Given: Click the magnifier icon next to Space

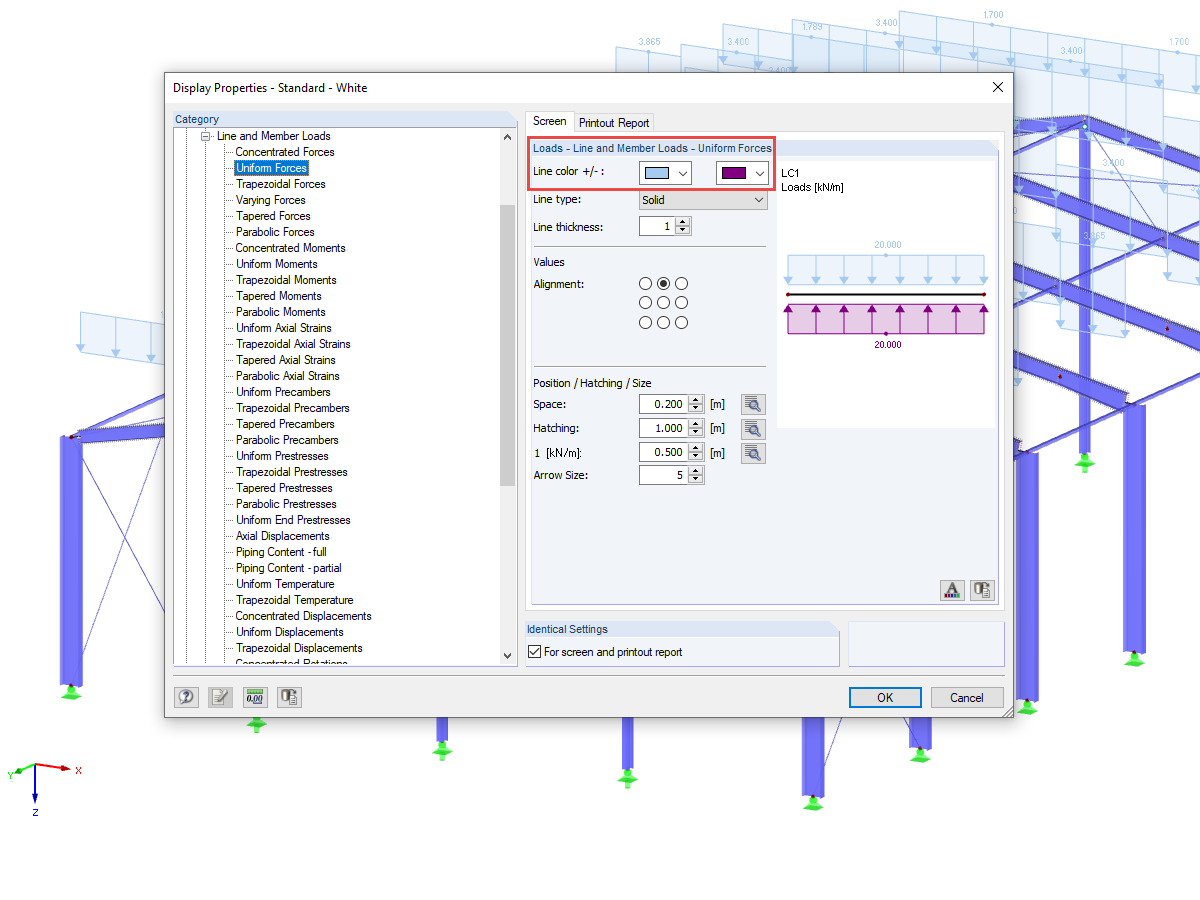Looking at the screenshot, I should [x=753, y=404].
